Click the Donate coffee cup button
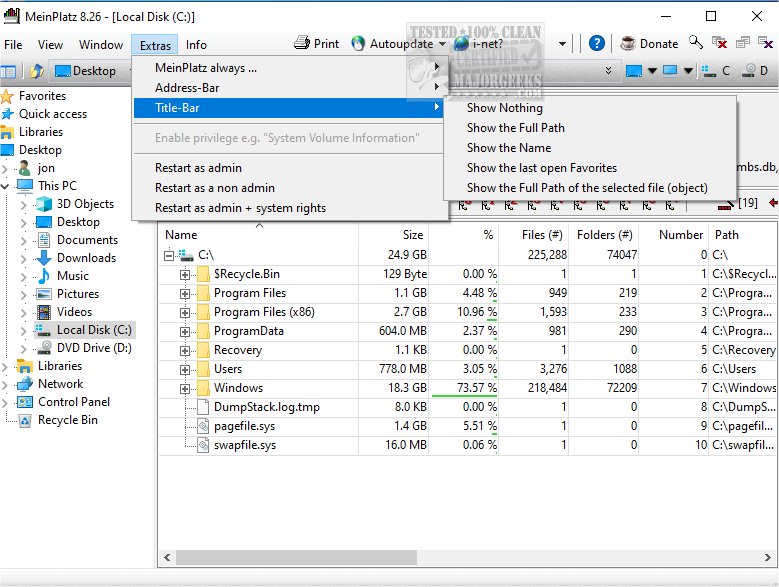 coord(649,44)
